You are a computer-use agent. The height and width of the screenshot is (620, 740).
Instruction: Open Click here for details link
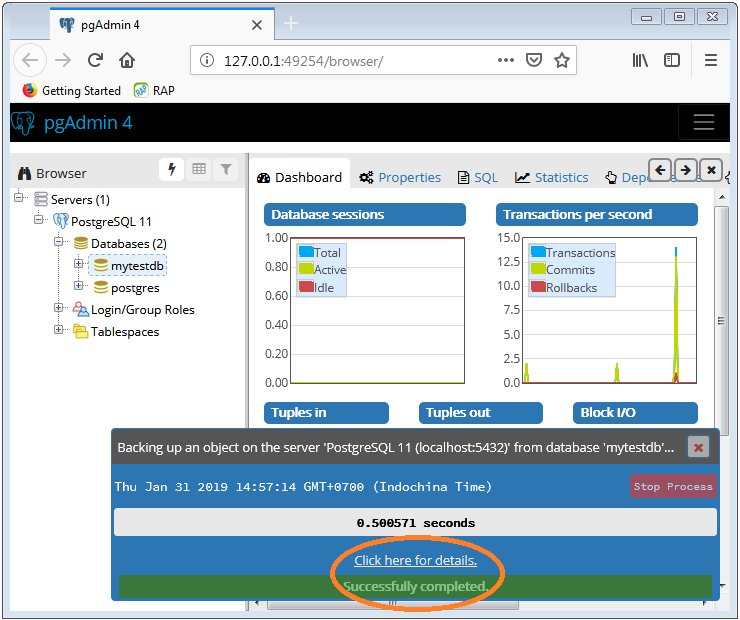[x=415, y=561]
